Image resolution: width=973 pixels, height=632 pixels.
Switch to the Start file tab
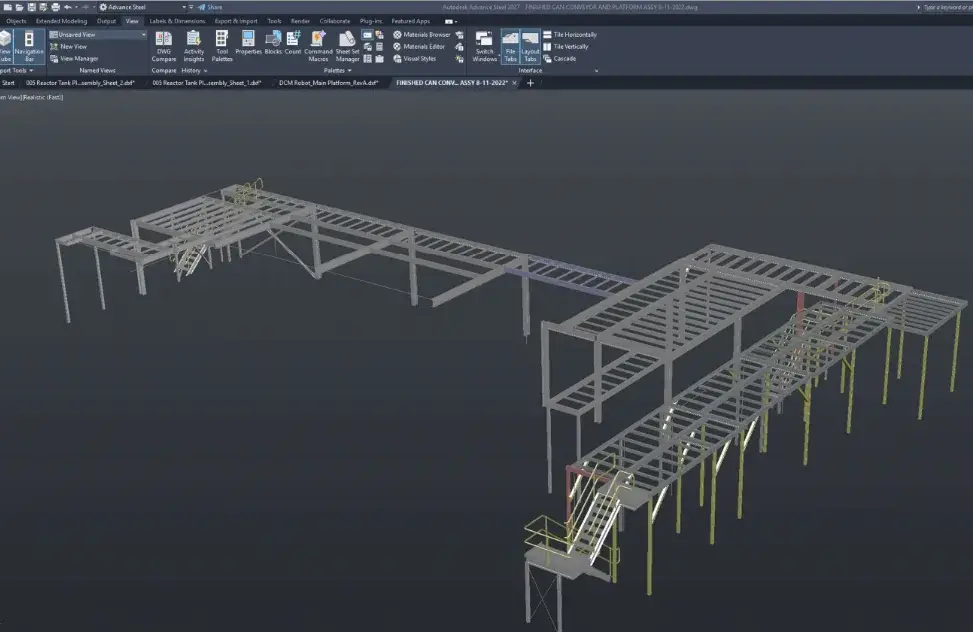[8, 83]
